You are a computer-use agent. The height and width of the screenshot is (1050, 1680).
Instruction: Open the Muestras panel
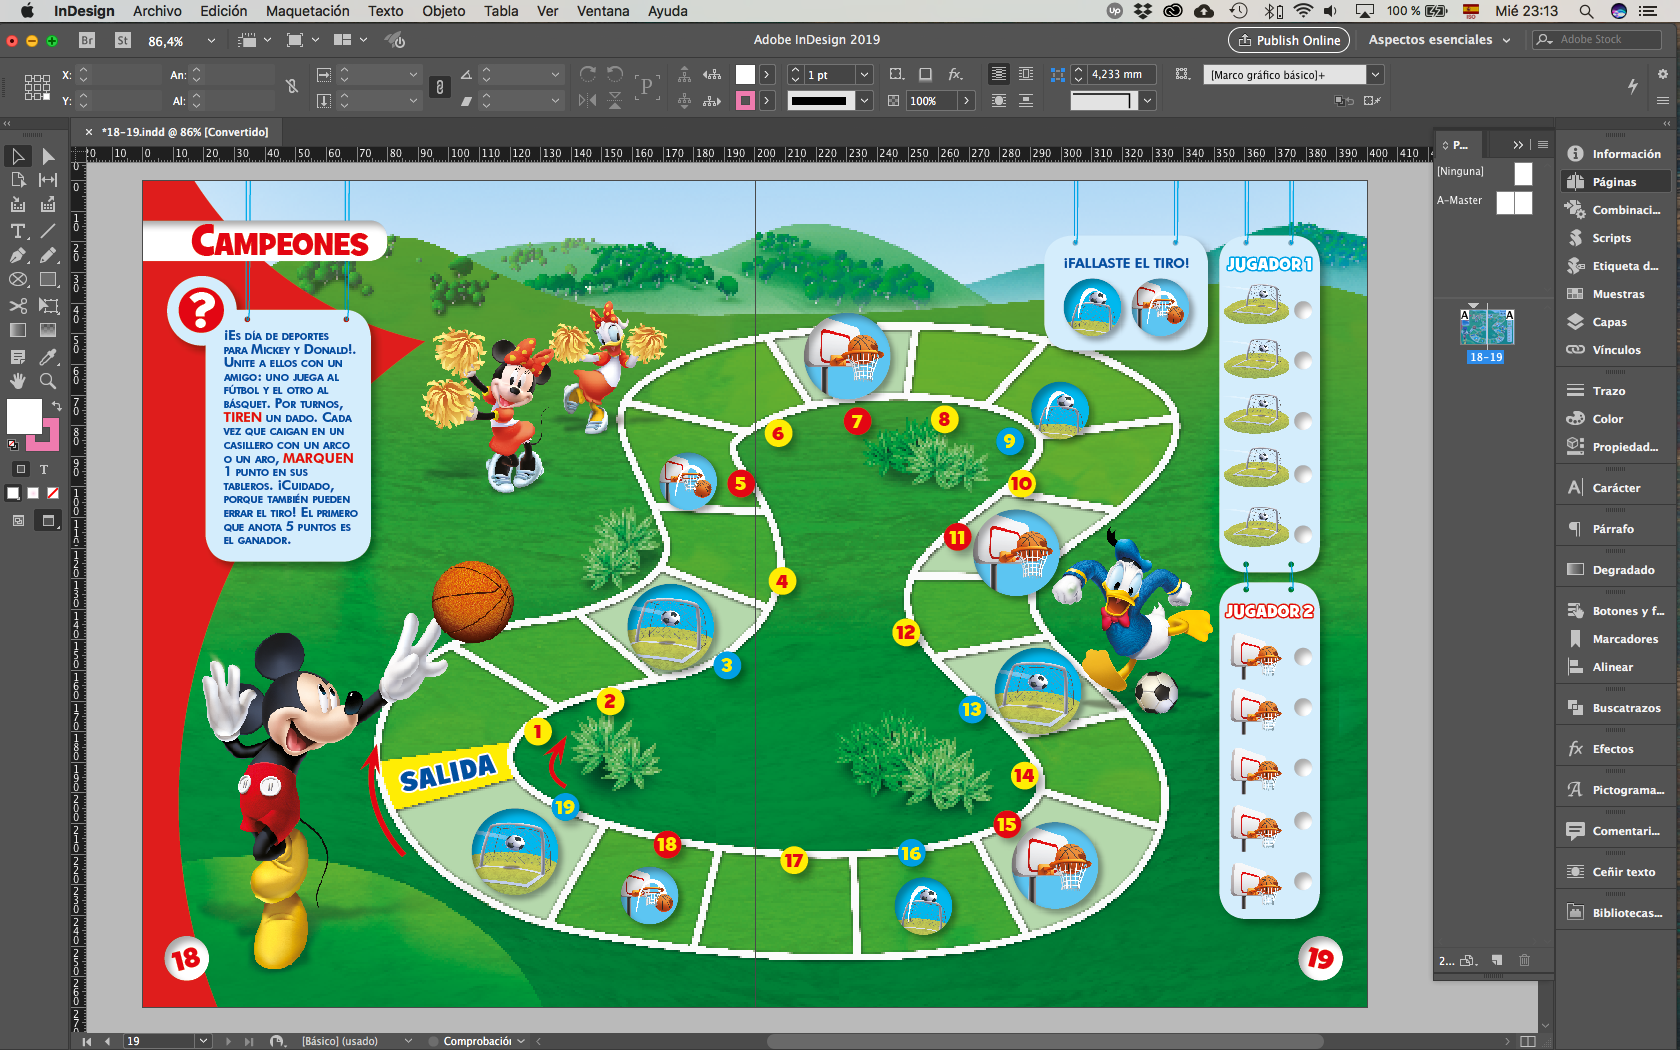click(x=1617, y=294)
